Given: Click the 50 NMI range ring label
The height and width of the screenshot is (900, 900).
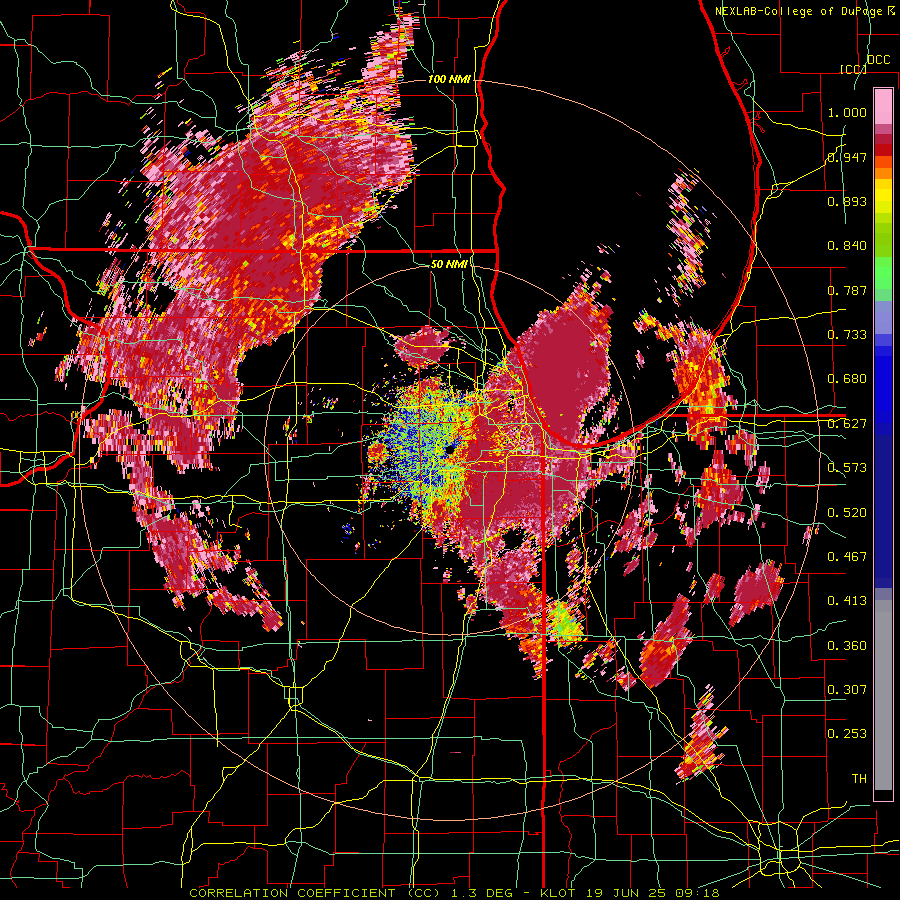Looking at the screenshot, I should 449,264.
